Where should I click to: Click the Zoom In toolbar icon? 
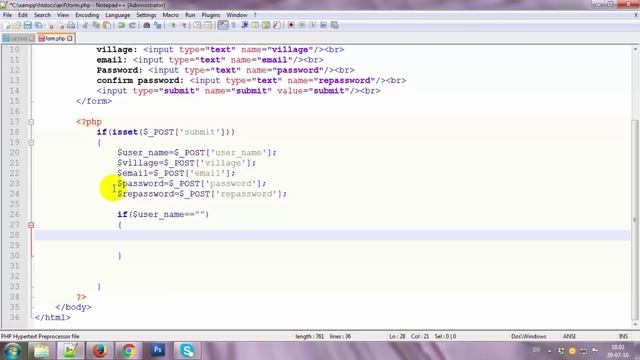click(173, 25)
